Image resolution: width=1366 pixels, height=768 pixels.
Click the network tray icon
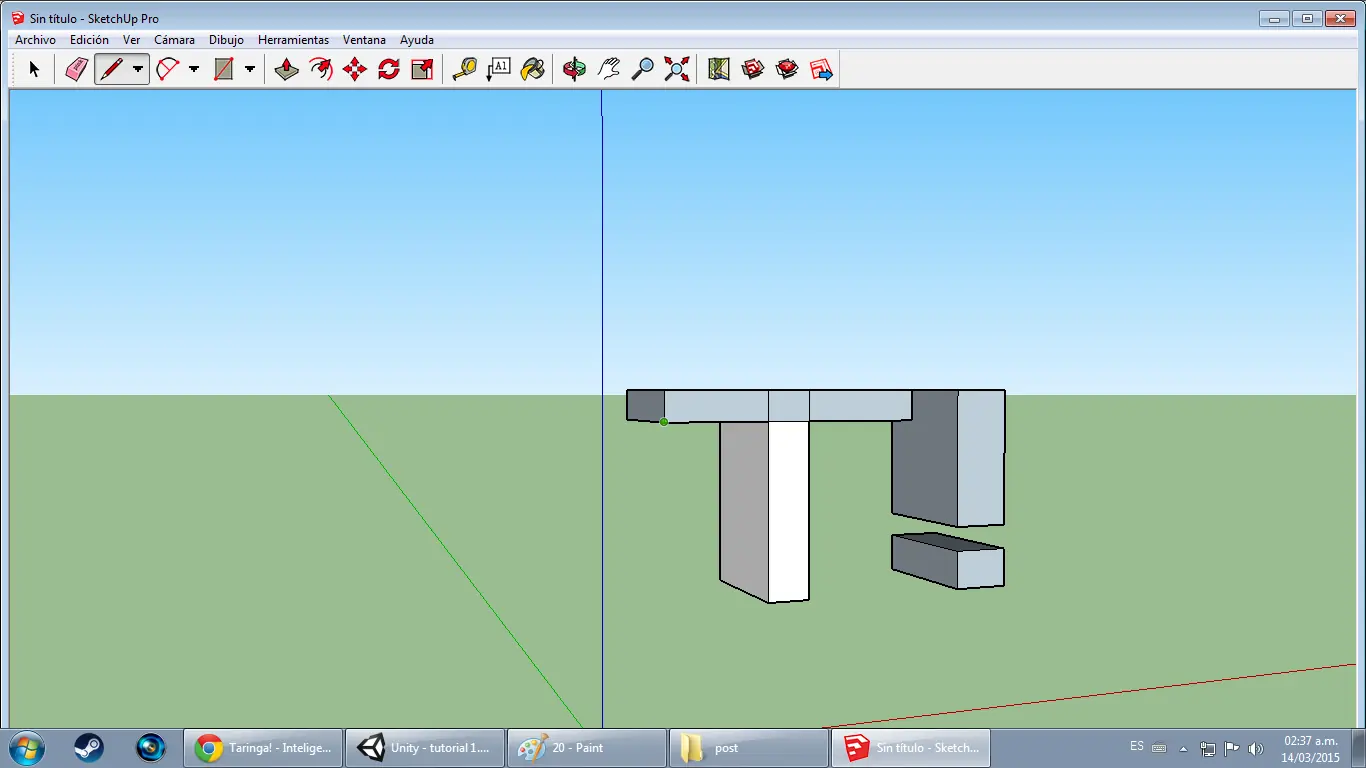1208,748
